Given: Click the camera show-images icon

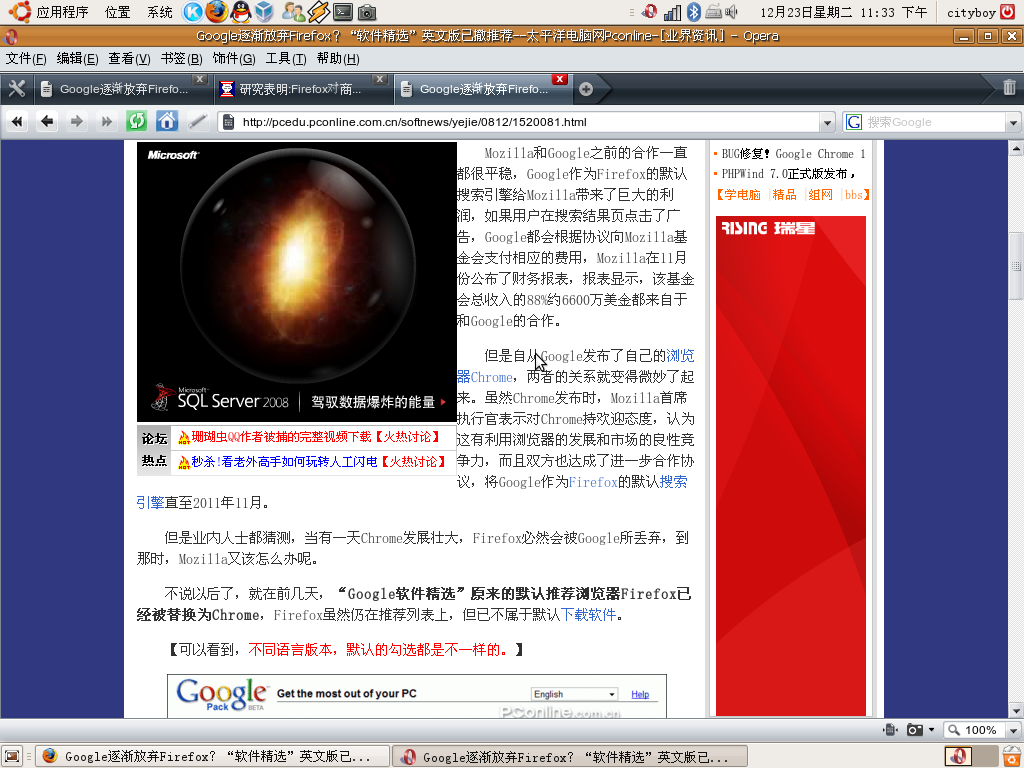Looking at the screenshot, I should (915, 730).
